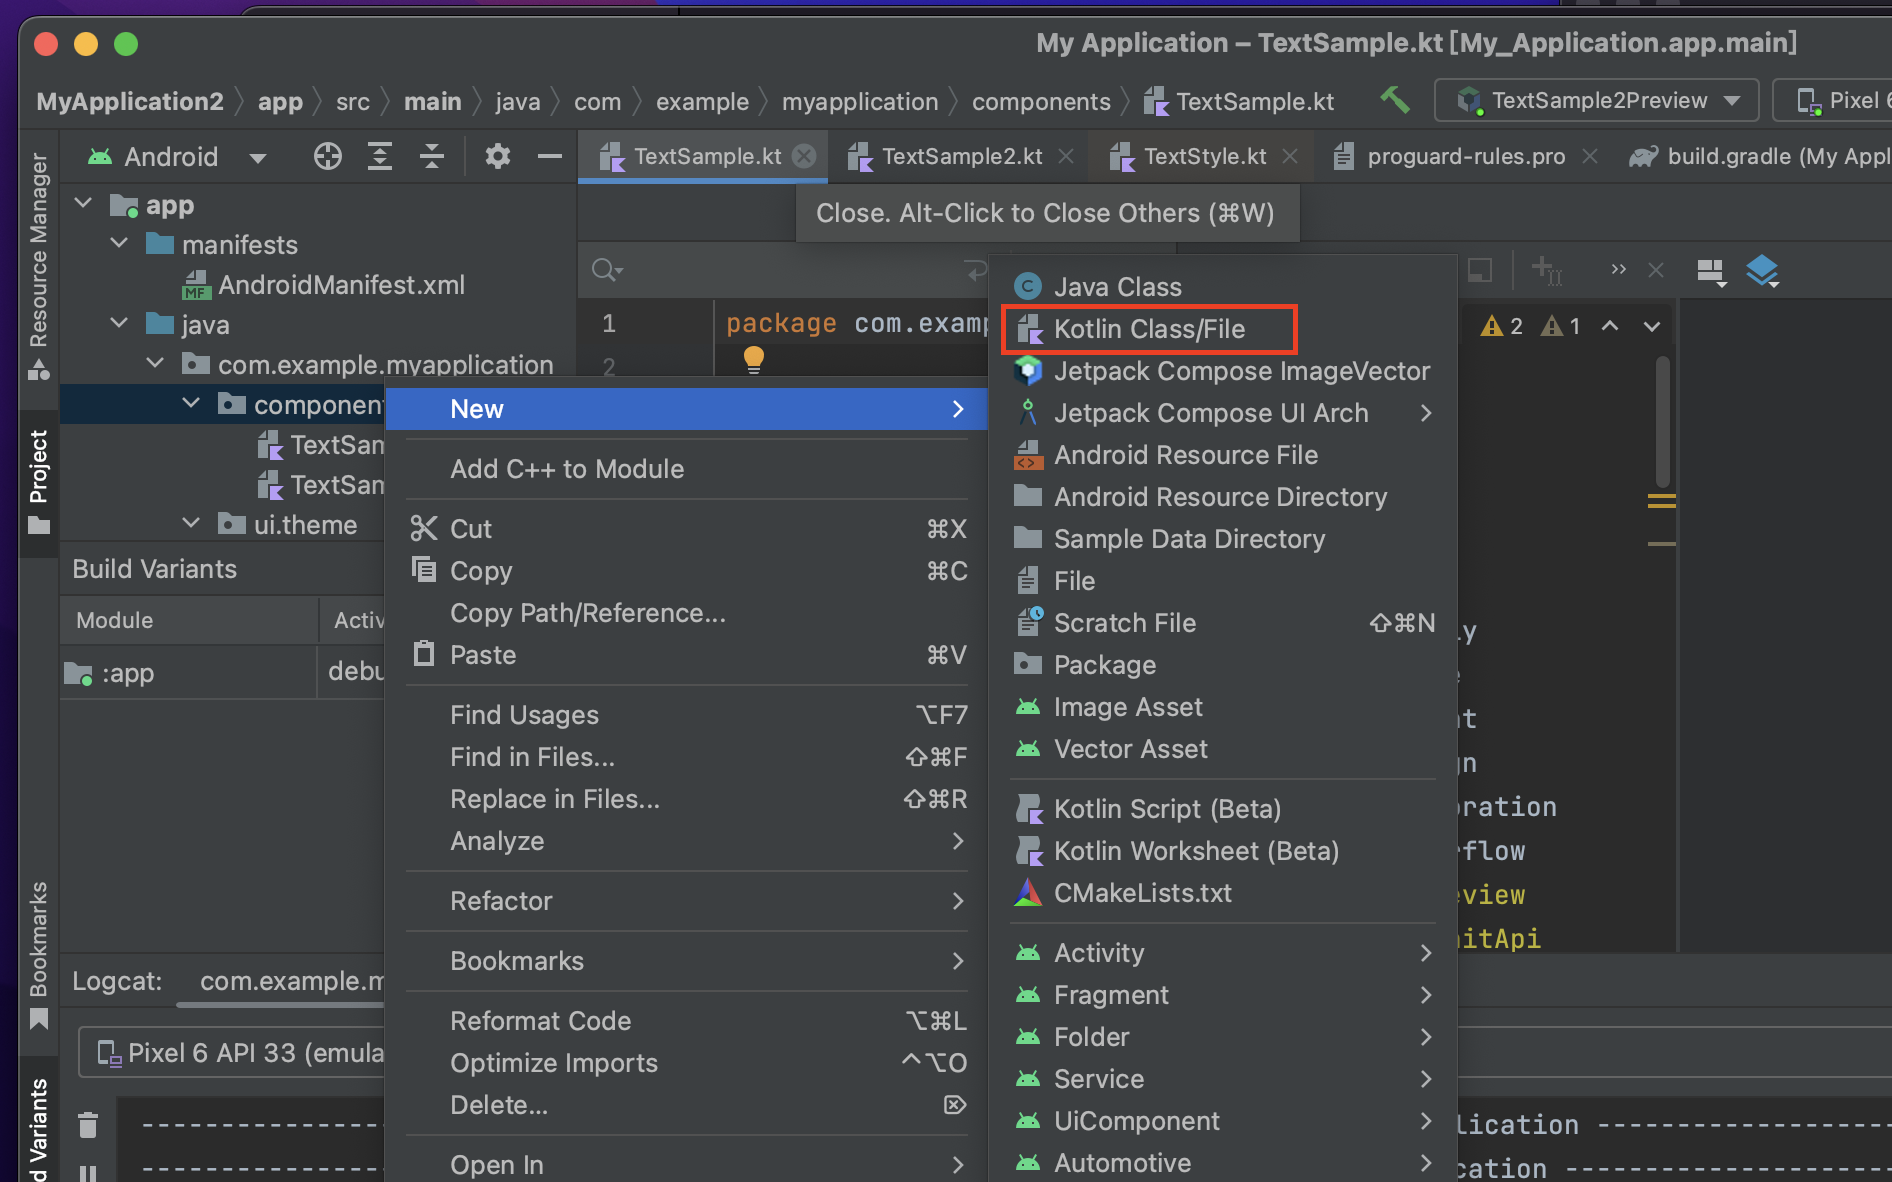
Task: Click the split layout icon near top right
Action: pos(1712,271)
